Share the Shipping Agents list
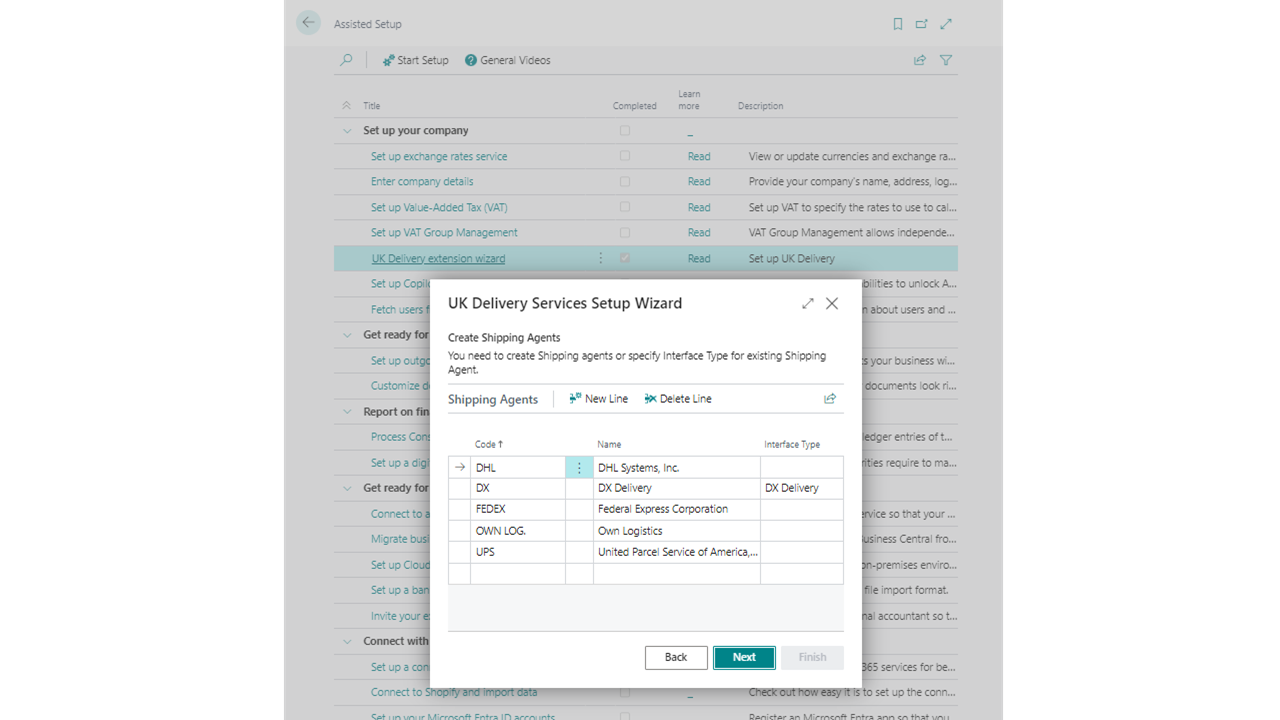Image resolution: width=1280 pixels, height=720 pixels. [829, 398]
